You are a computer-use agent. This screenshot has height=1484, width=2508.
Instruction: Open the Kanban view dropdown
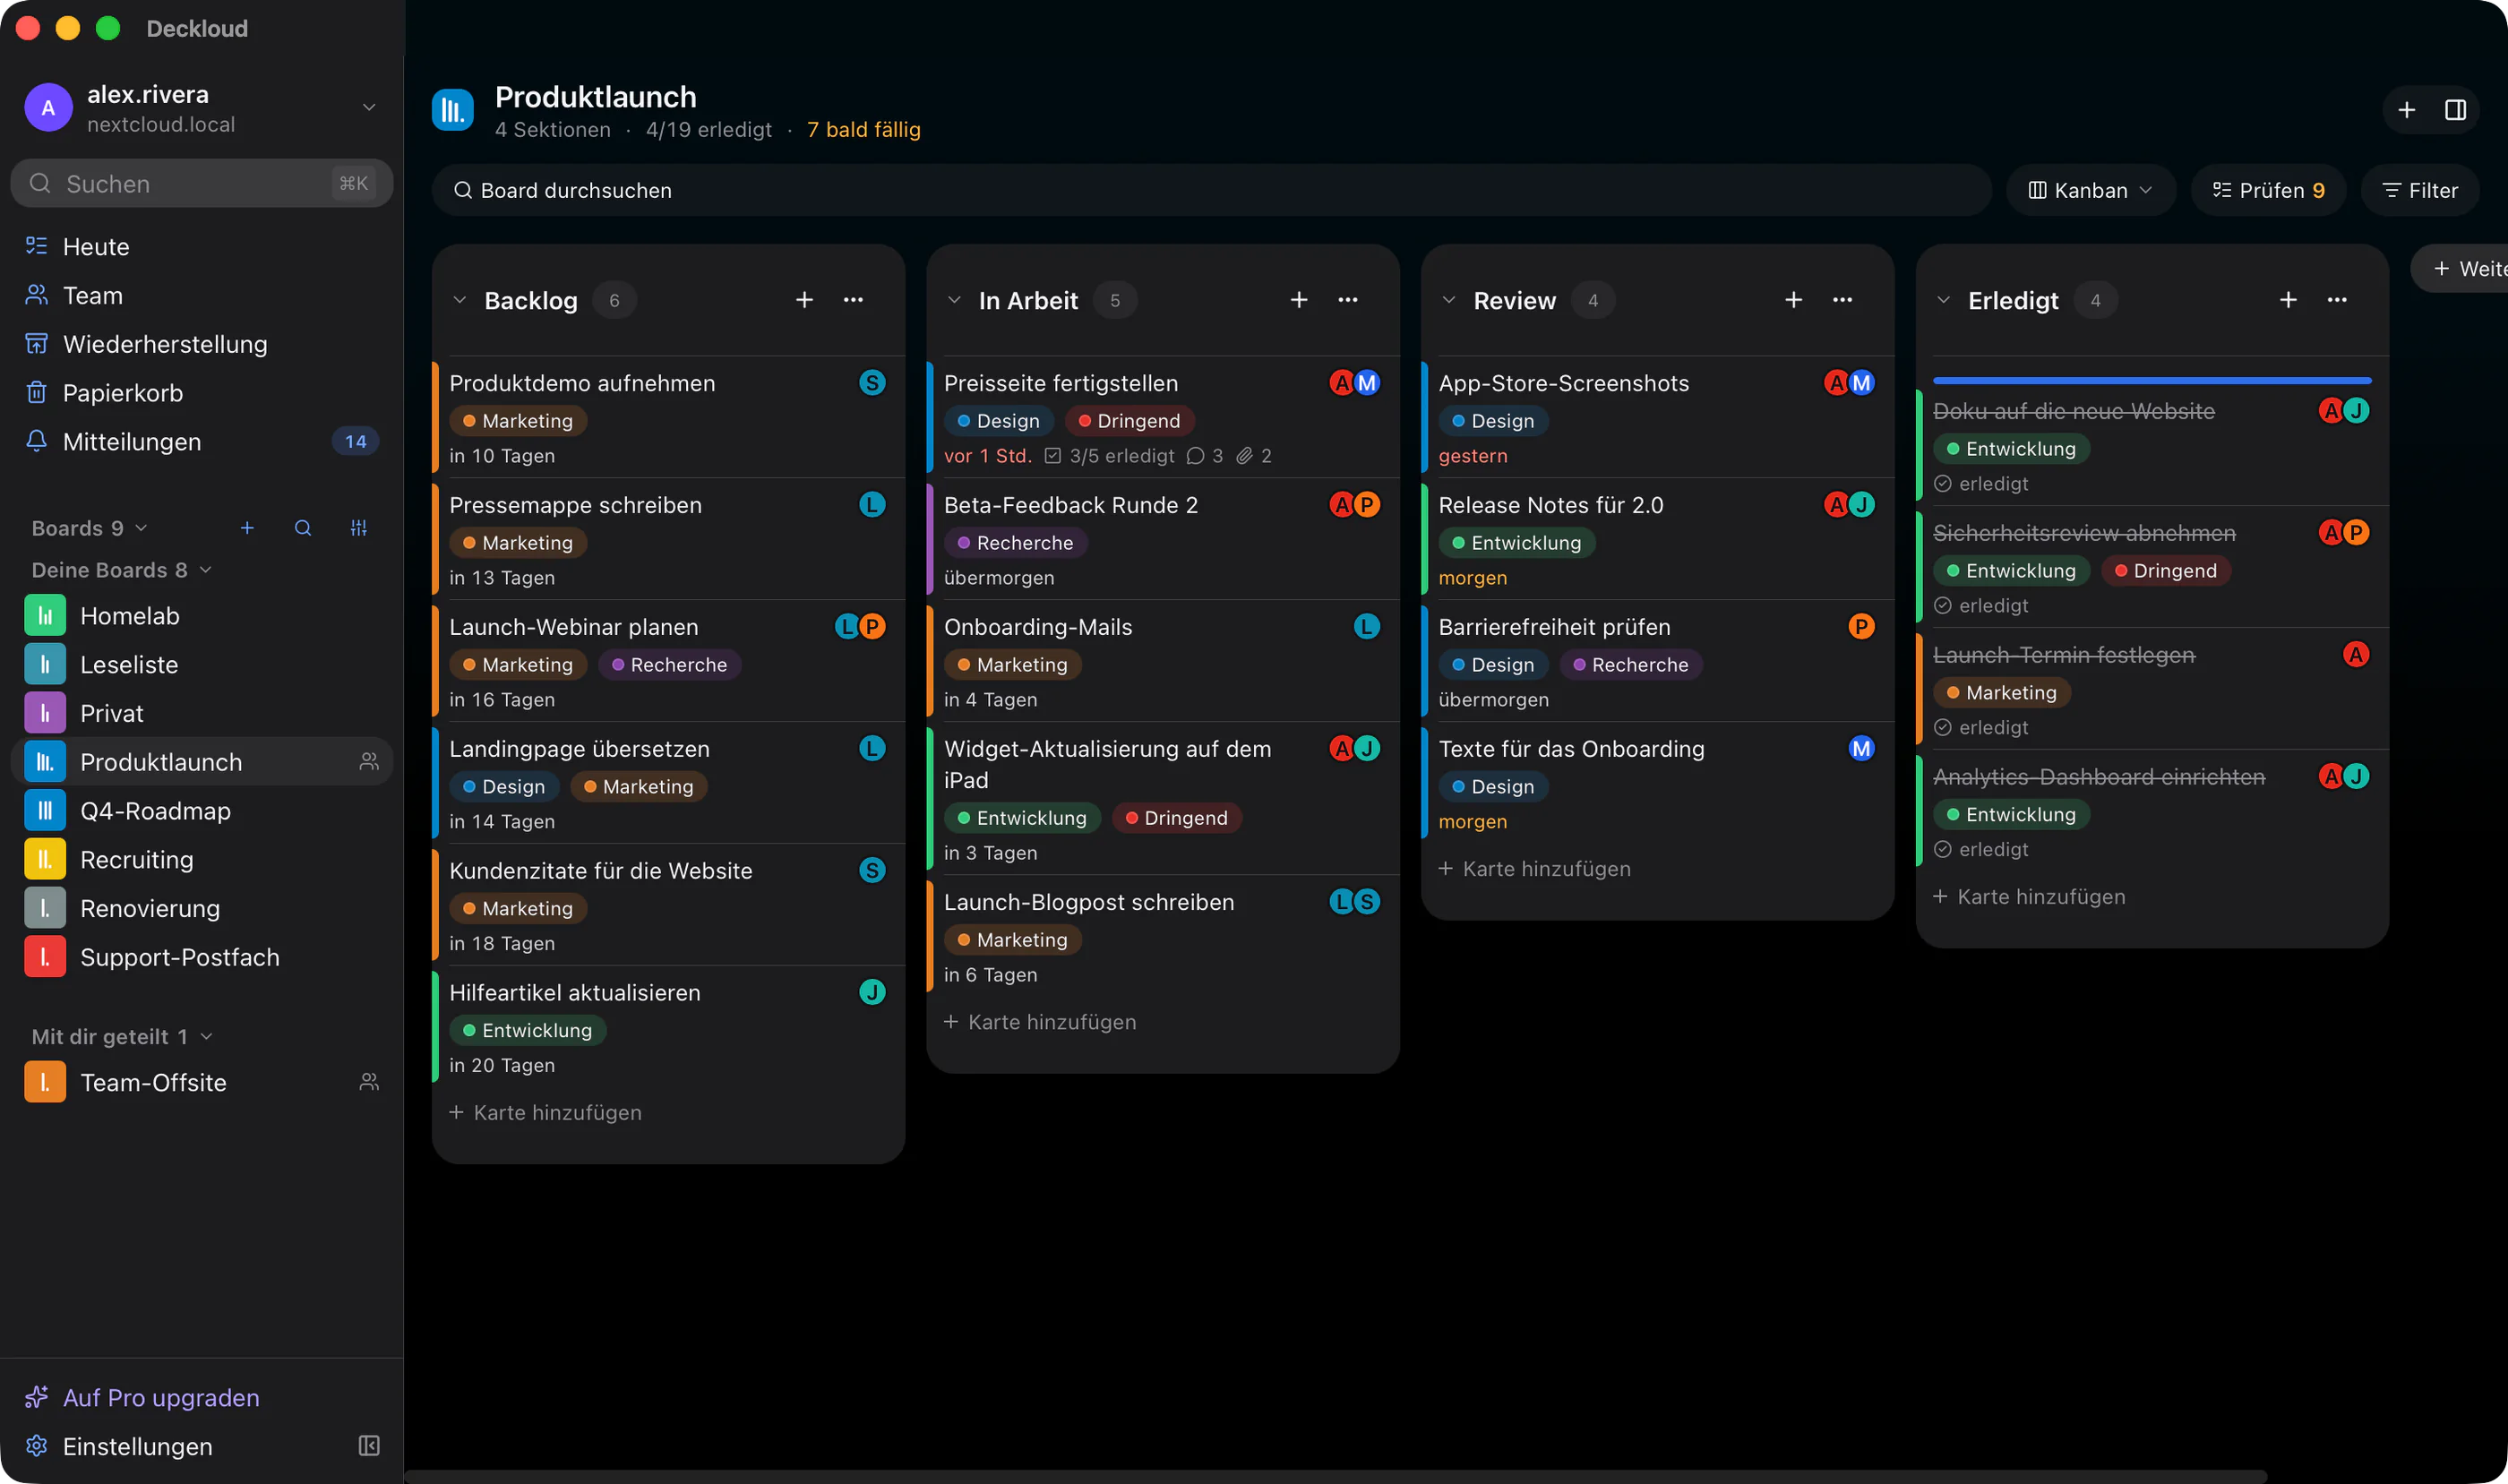pos(2090,190)
